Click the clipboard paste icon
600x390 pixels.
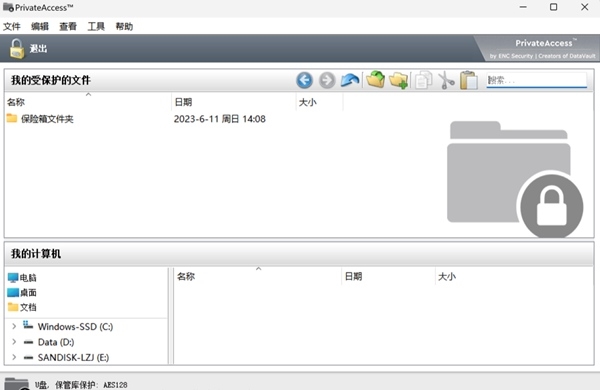pos(469,80)
